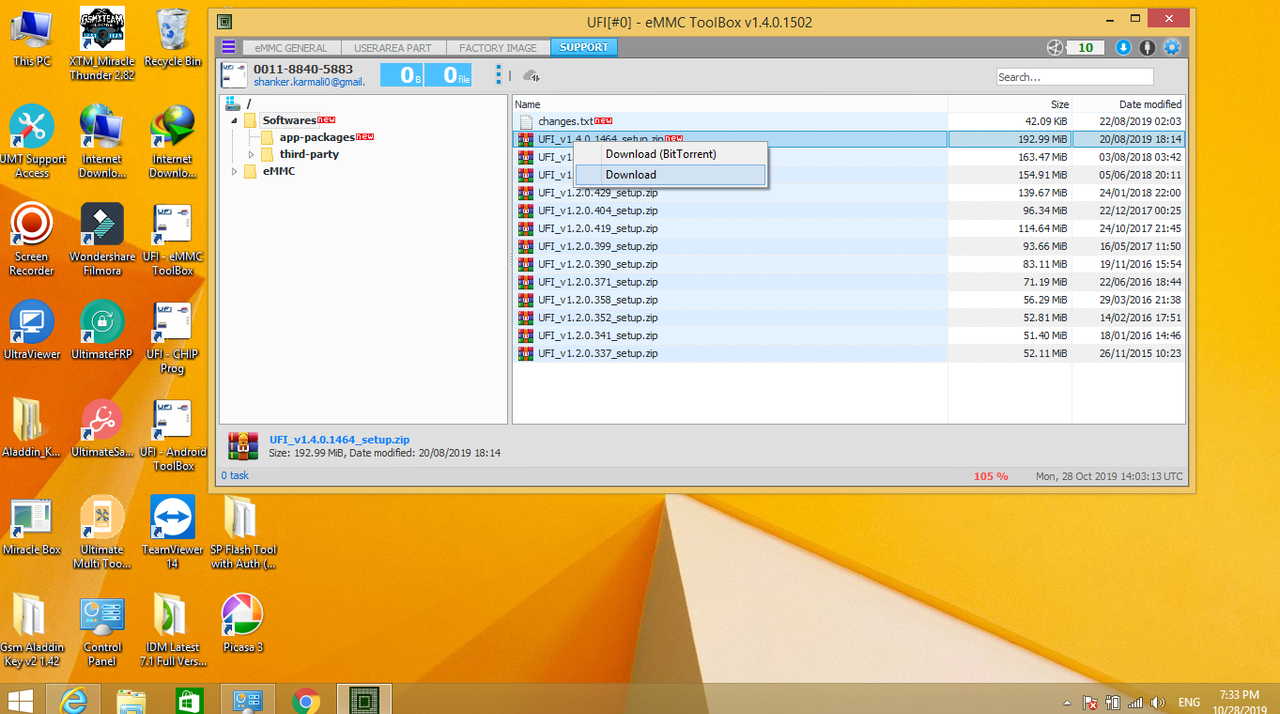The height and width of the screenshot is (714, 1280).
Task: Open UMT Support Access desktop icon
Action: pos(32,143)
